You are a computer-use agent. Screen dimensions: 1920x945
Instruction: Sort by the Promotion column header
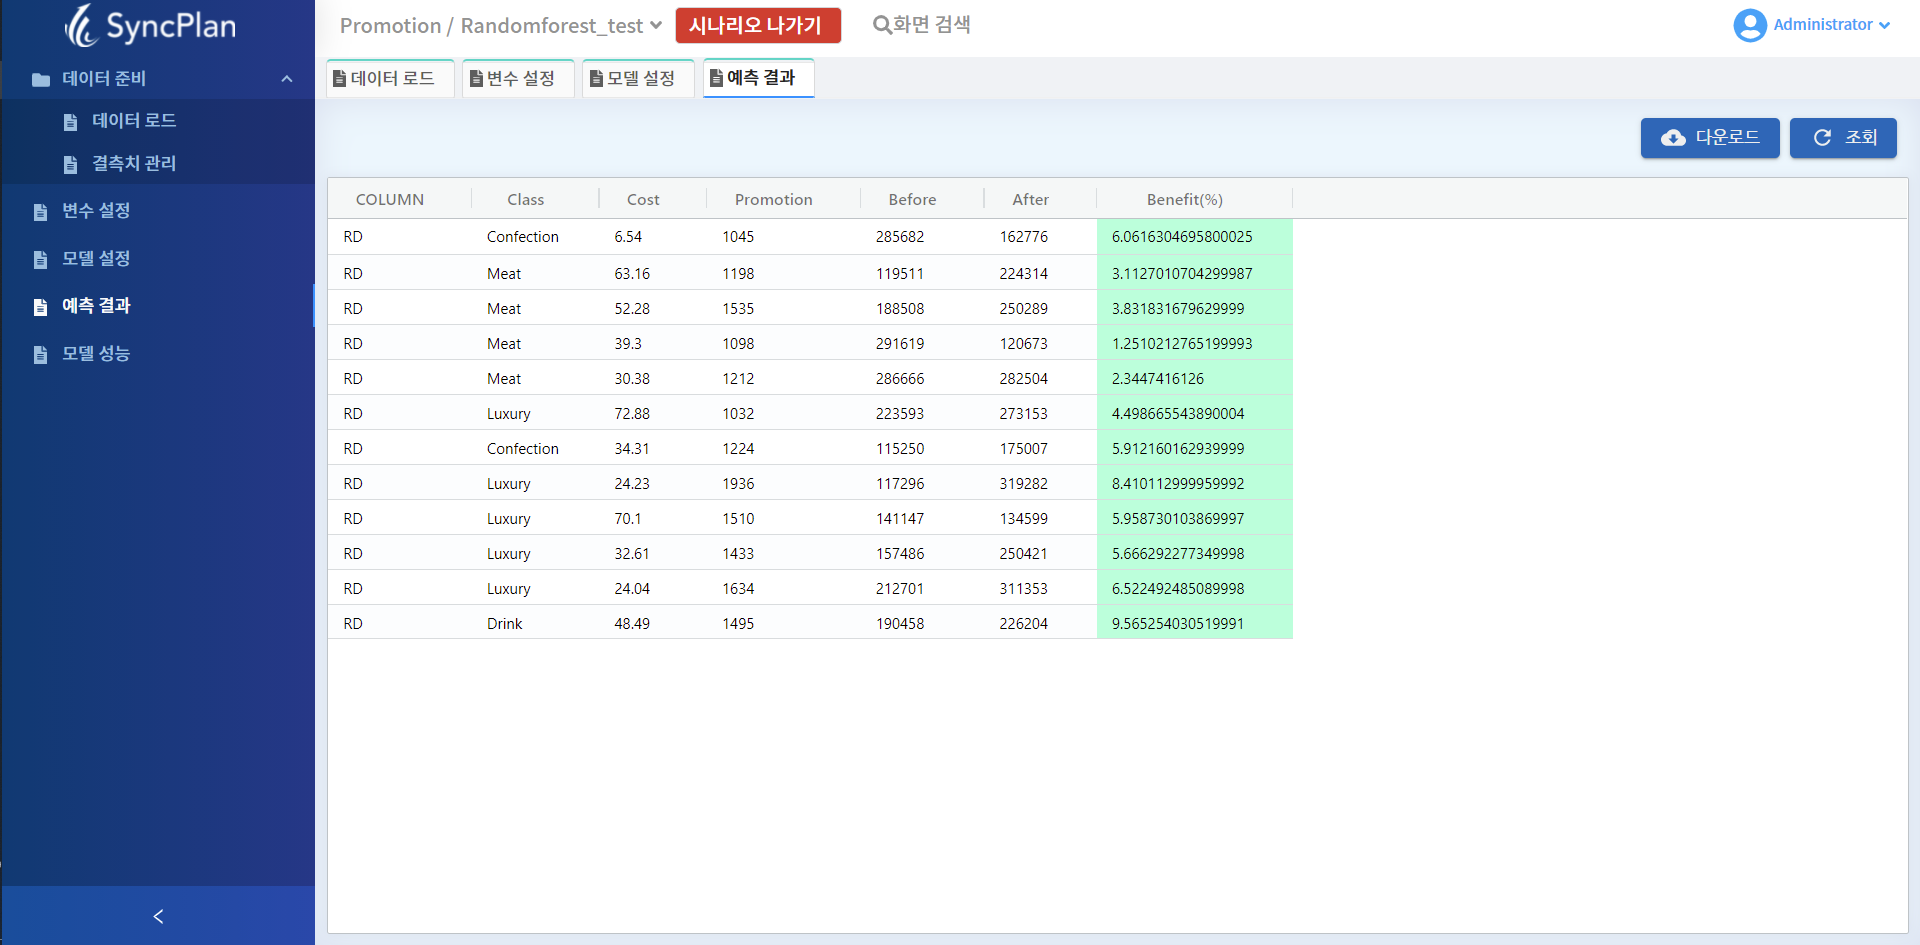pos(774,200)
